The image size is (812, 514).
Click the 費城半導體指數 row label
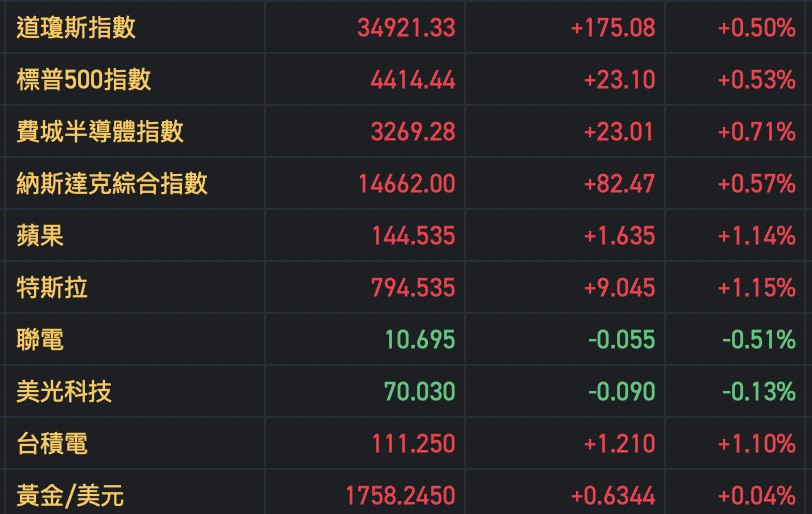pyautogui.click(x=100, y=132)
